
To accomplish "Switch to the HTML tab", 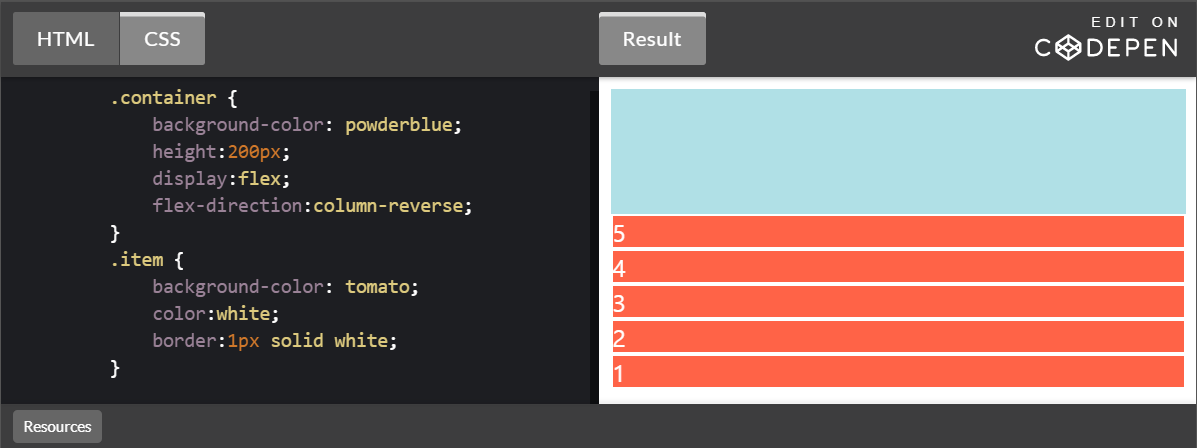I will coord(66,39).
